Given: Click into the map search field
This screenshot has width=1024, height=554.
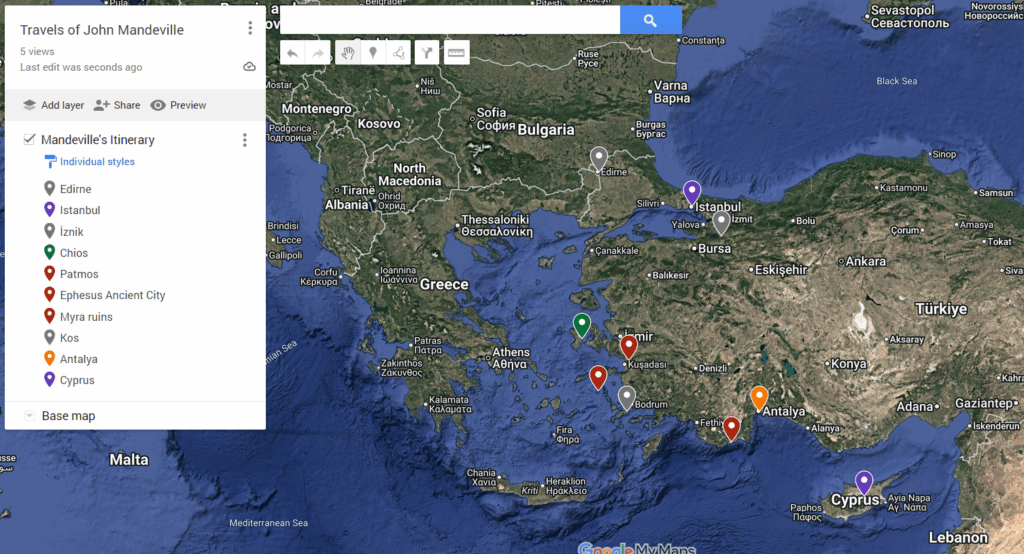Looking at the screenshot, I should coord(450,20).
